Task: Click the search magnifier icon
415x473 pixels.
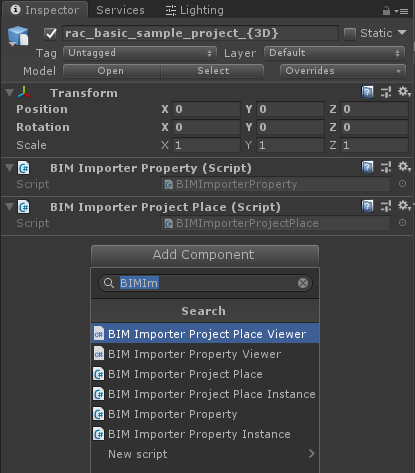Action: [x=109, y=283]
